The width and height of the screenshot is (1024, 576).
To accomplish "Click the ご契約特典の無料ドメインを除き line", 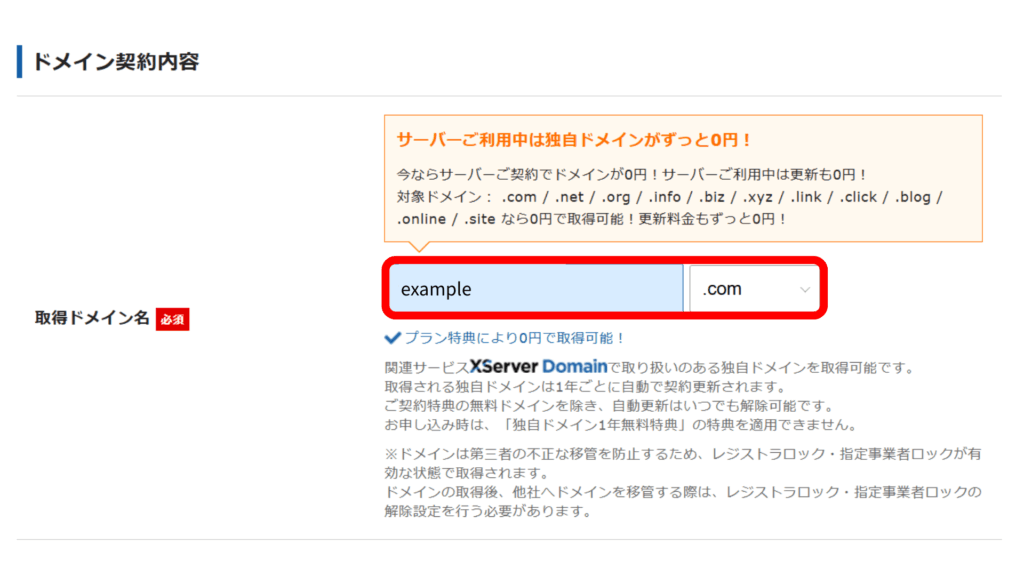I will (x=609, y=406).
